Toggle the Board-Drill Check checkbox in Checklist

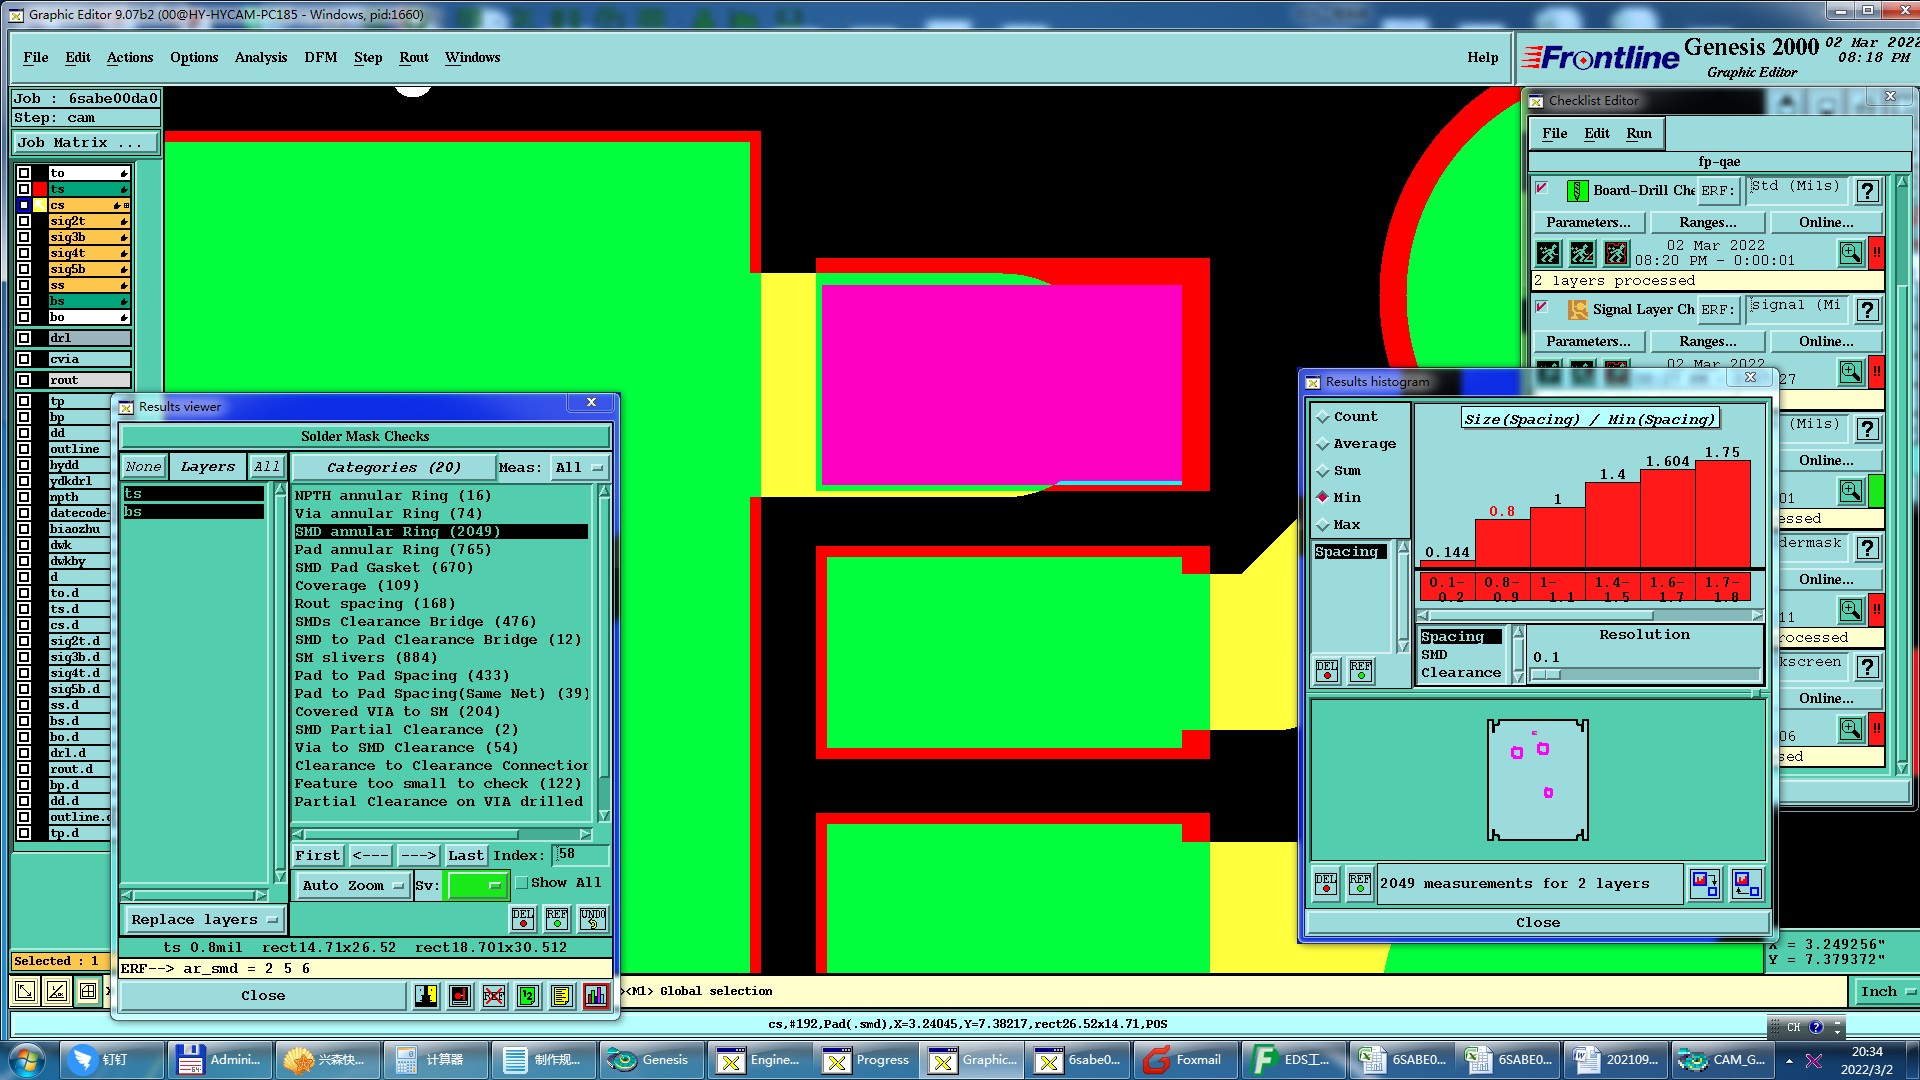click(x=1542, y=188)
